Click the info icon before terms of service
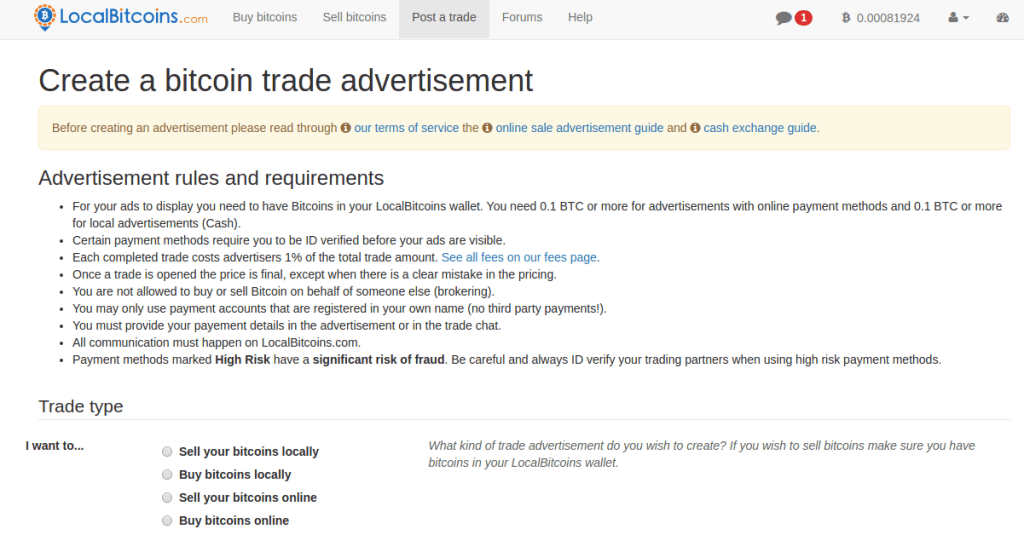 coord(346,128)
